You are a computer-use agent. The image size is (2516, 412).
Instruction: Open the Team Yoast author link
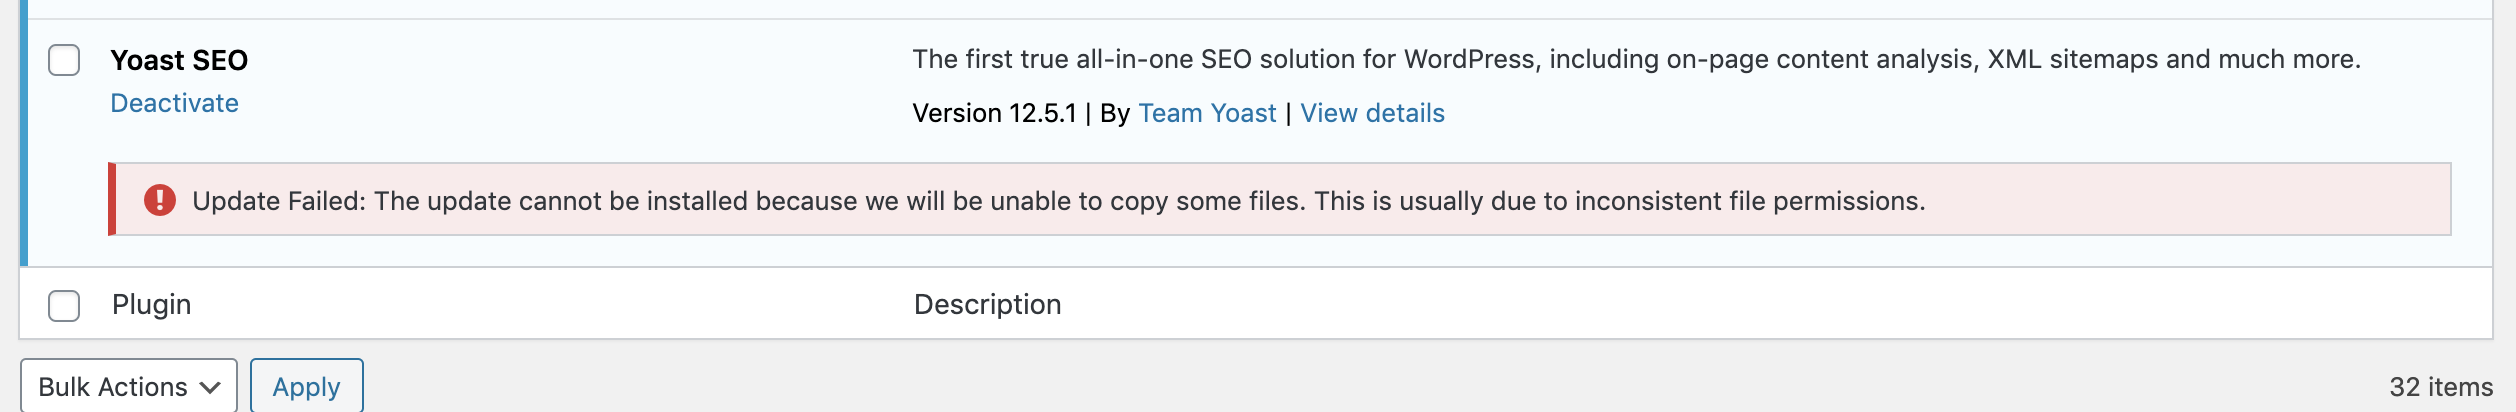coord(1207,113)
